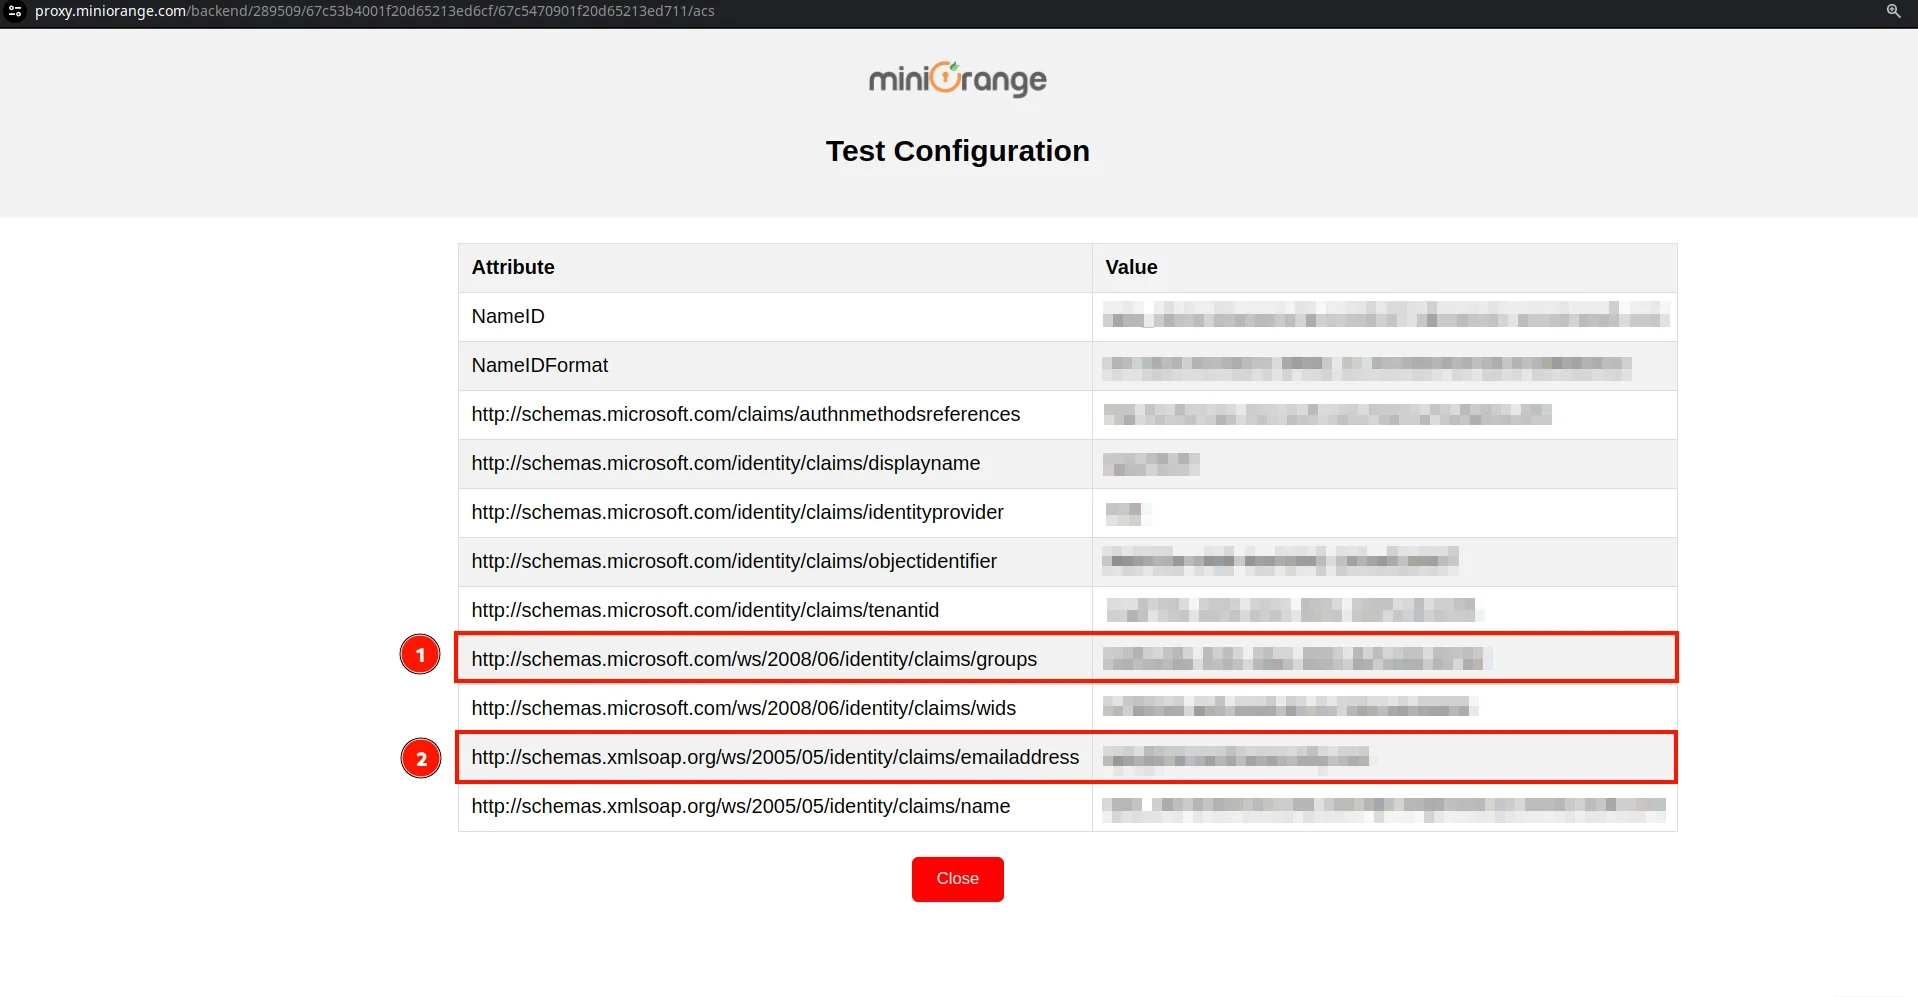The width and height of the screenshot is (1918, 997).
Task: Select the red badge numbered 2
Action: (420, 758)
